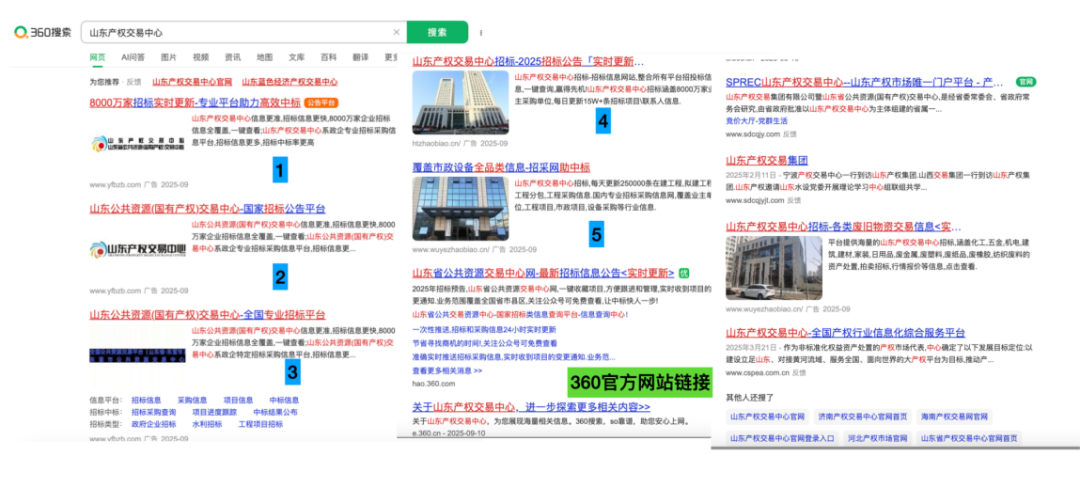Viewport: 1080px width, 504px height.
Task: Switch to the 图片 tab
Action: tap(169, 57)
